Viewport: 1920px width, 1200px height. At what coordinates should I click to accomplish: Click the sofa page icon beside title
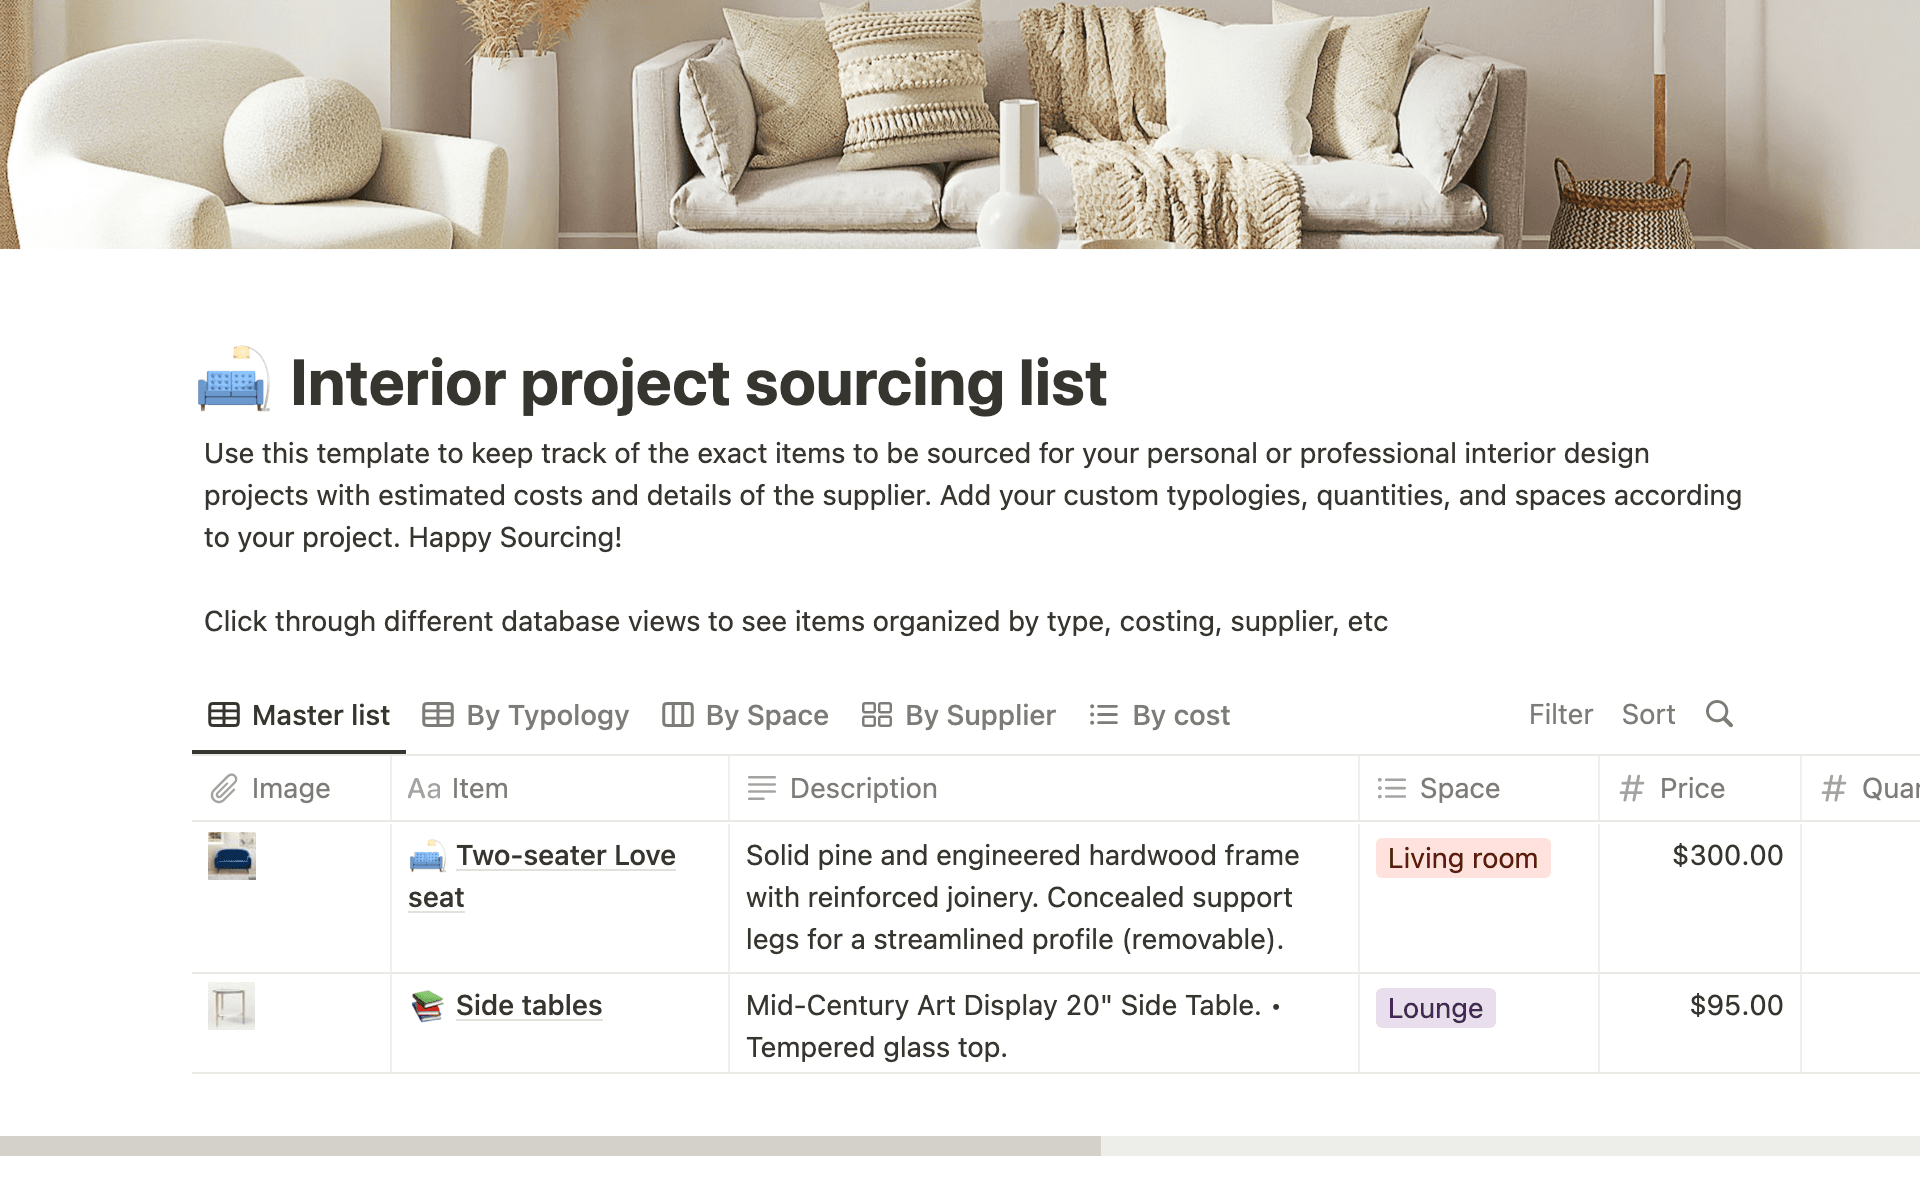234,380
